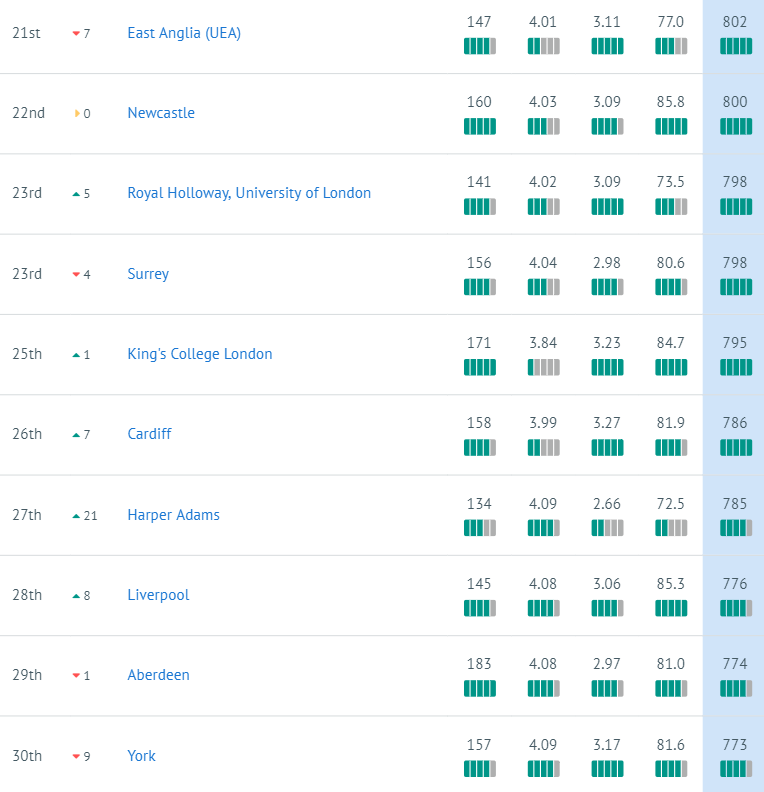Click Royal Holloway's value 4.02
764x792 pixels.
click(x=543, y=181)
